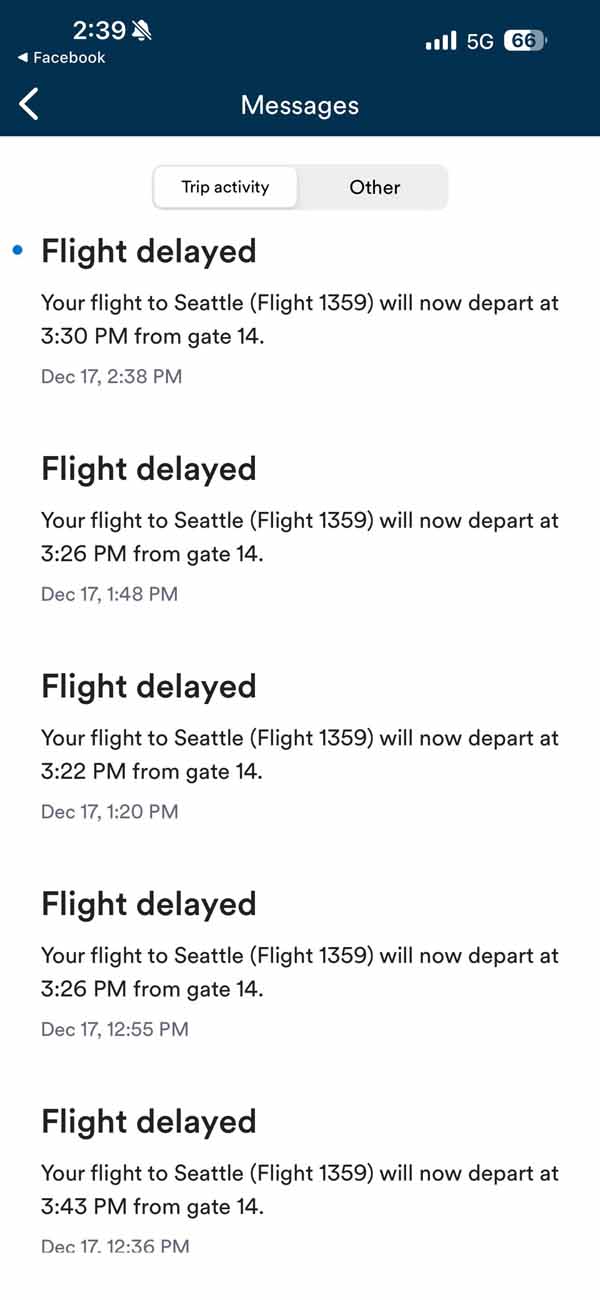Tap the 'Dec 17, 1:20 PM' timestamp
600x1300 pixels.
(109, 812)
